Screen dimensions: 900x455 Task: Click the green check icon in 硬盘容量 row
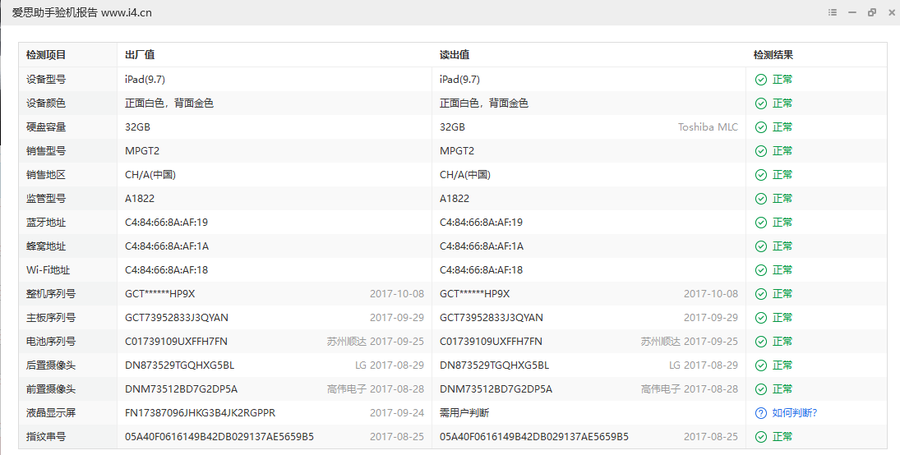click(x=761, y=127)
